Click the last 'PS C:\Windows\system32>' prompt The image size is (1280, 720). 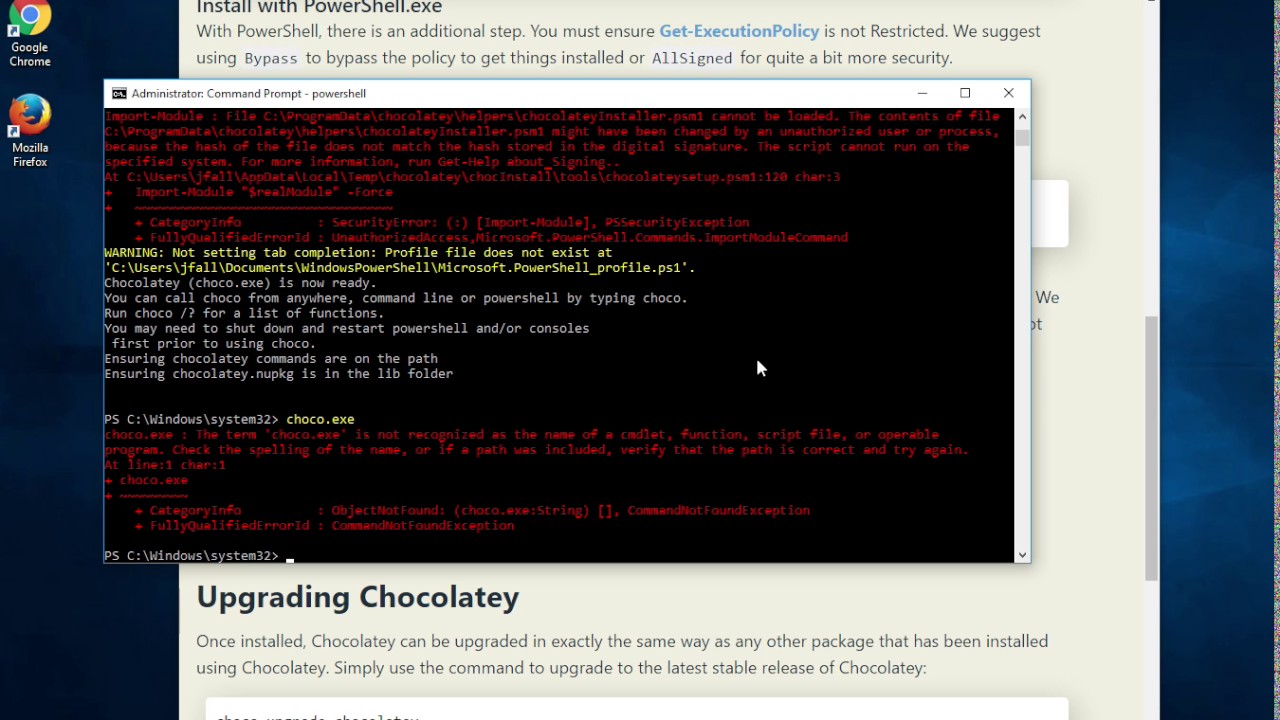click(x=191, y=555)
